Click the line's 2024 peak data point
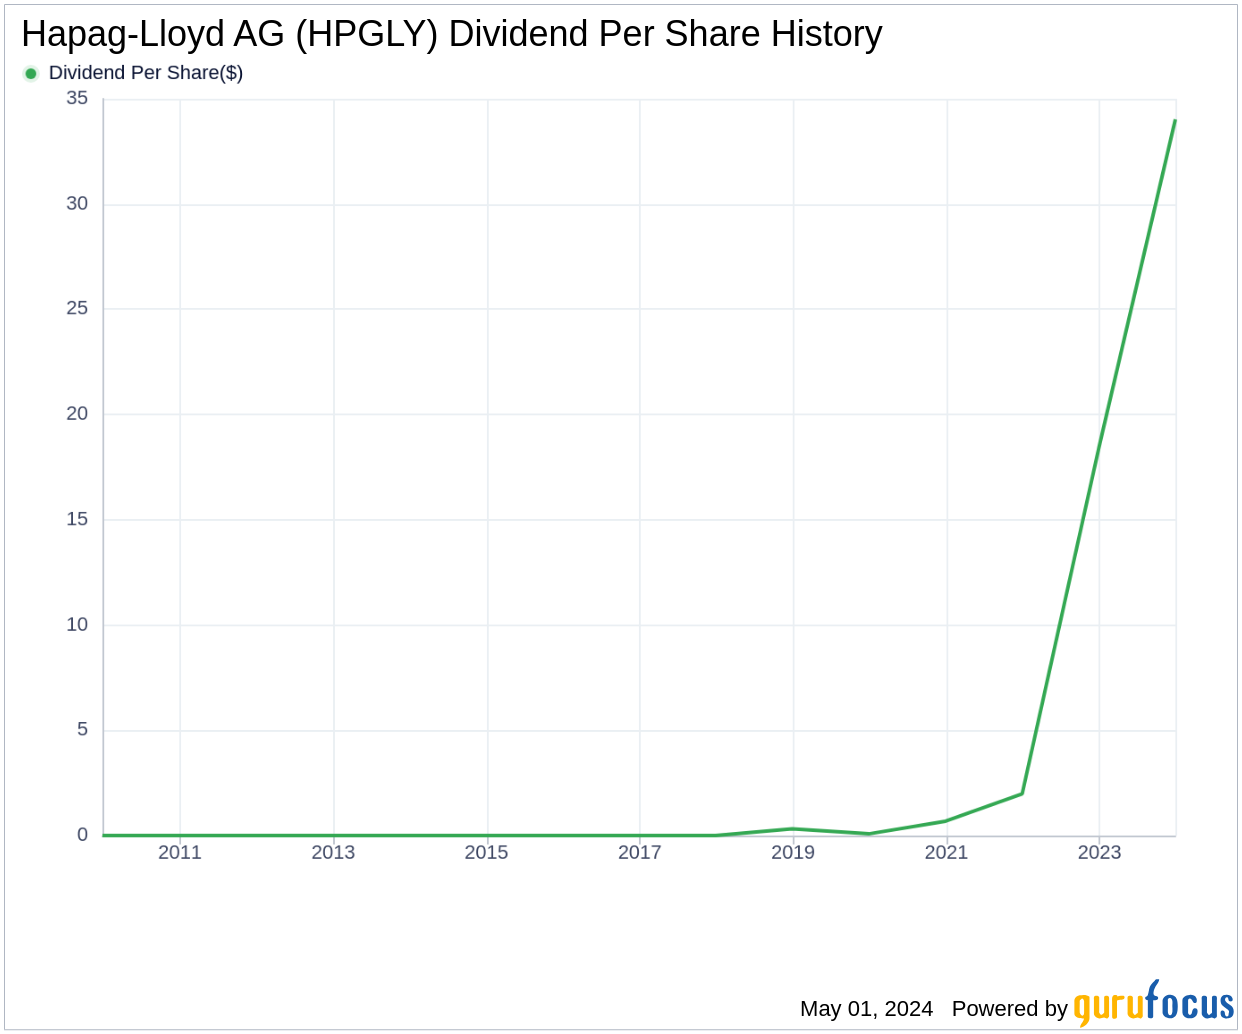The height and width of the screenshot is (1034, 1242). click(x=1175, y=121)
